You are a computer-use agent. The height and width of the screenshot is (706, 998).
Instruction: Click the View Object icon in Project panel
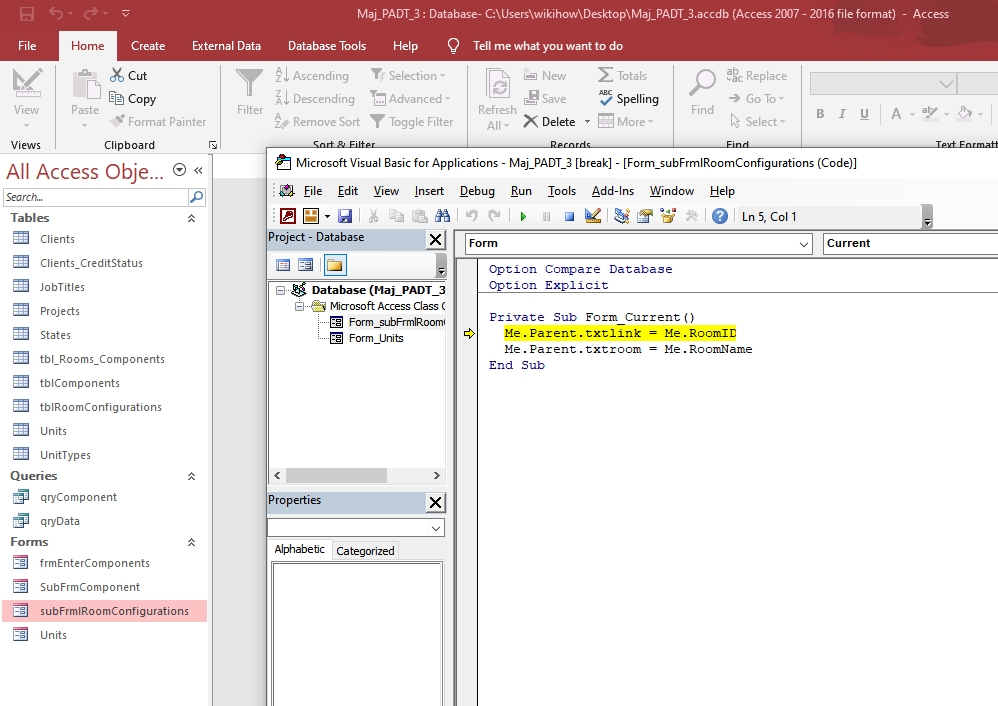[306, 265]
